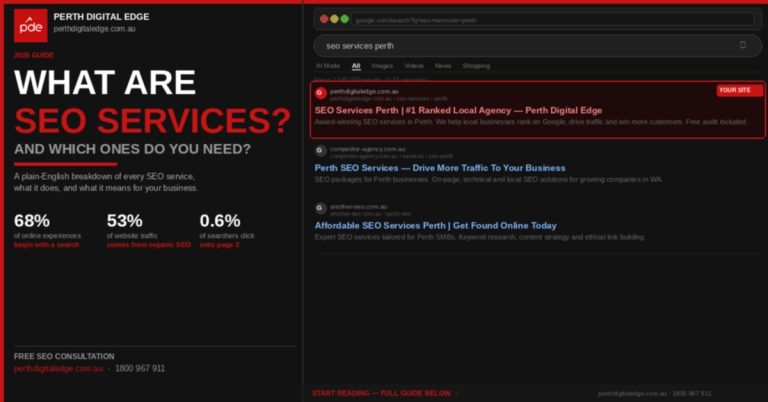Click the competitor-agency.com.au result favicon
The image size is (768, 402).
[320, 151]
